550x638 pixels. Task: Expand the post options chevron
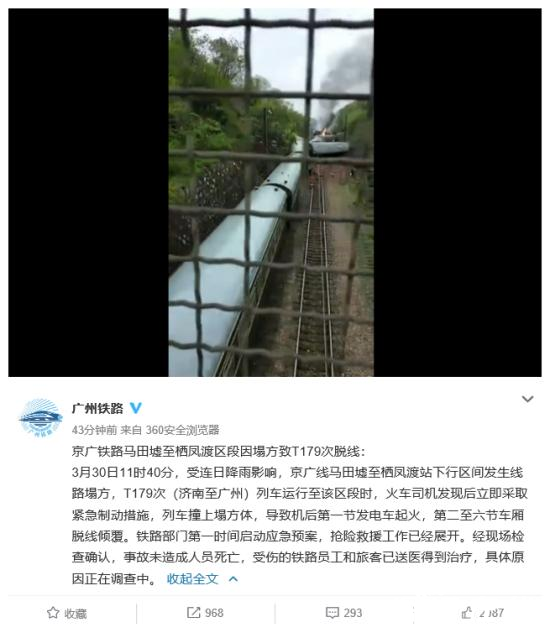point(528,399)
